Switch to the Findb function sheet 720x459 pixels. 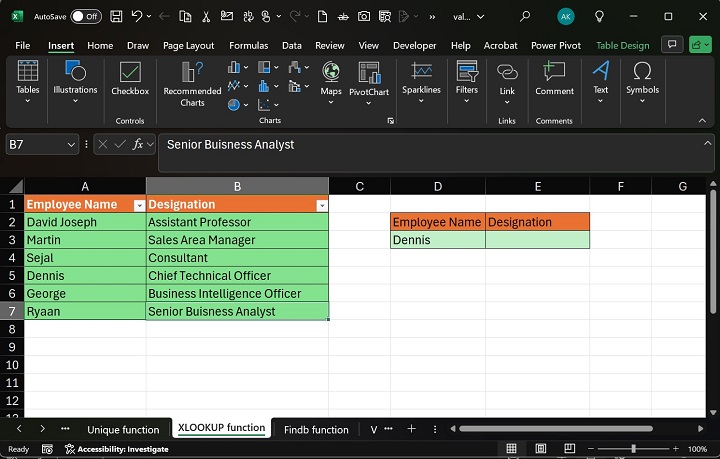tap(316, 429)
